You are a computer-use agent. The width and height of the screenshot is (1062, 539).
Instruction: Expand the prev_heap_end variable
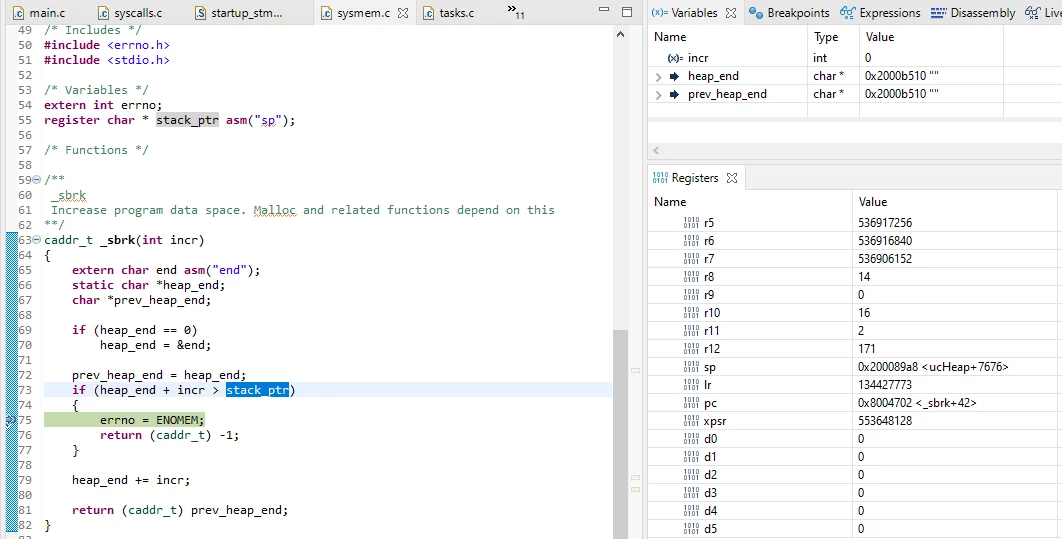(658, 95)
